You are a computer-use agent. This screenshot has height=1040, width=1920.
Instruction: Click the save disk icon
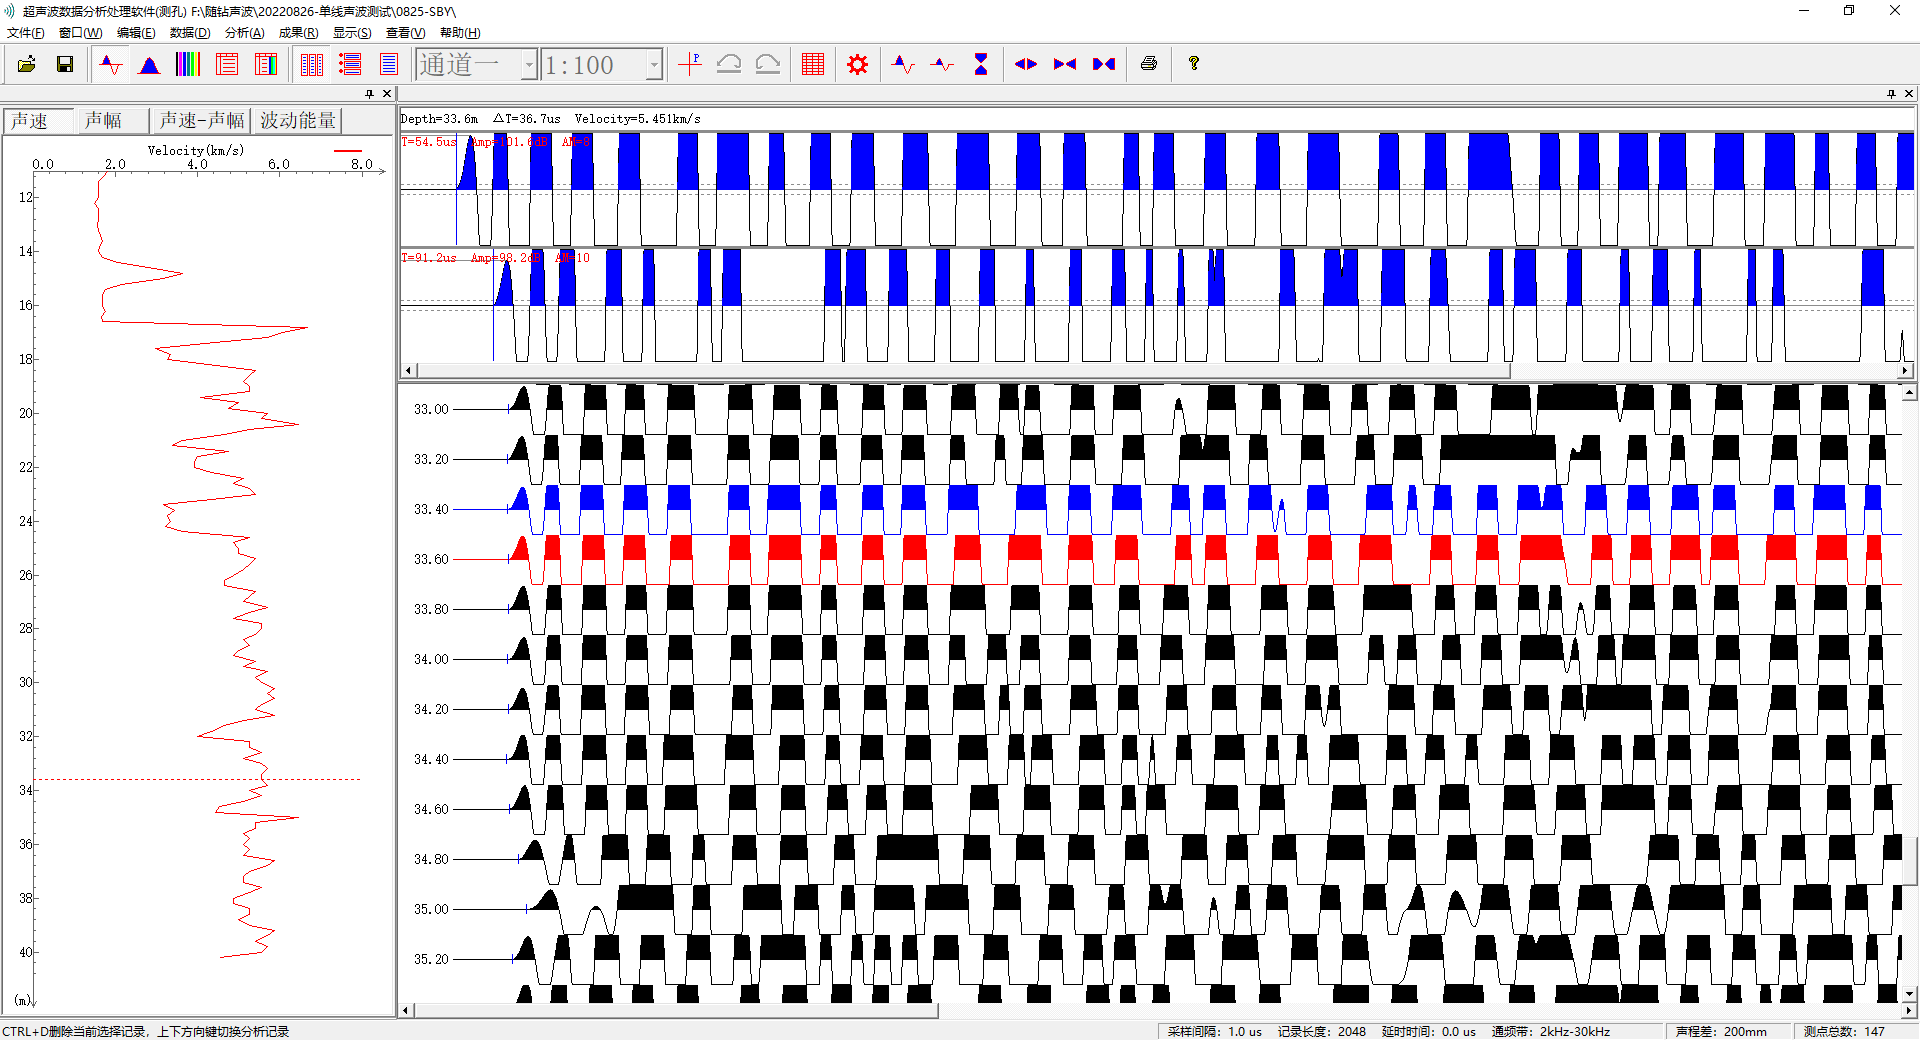[65, 65]
